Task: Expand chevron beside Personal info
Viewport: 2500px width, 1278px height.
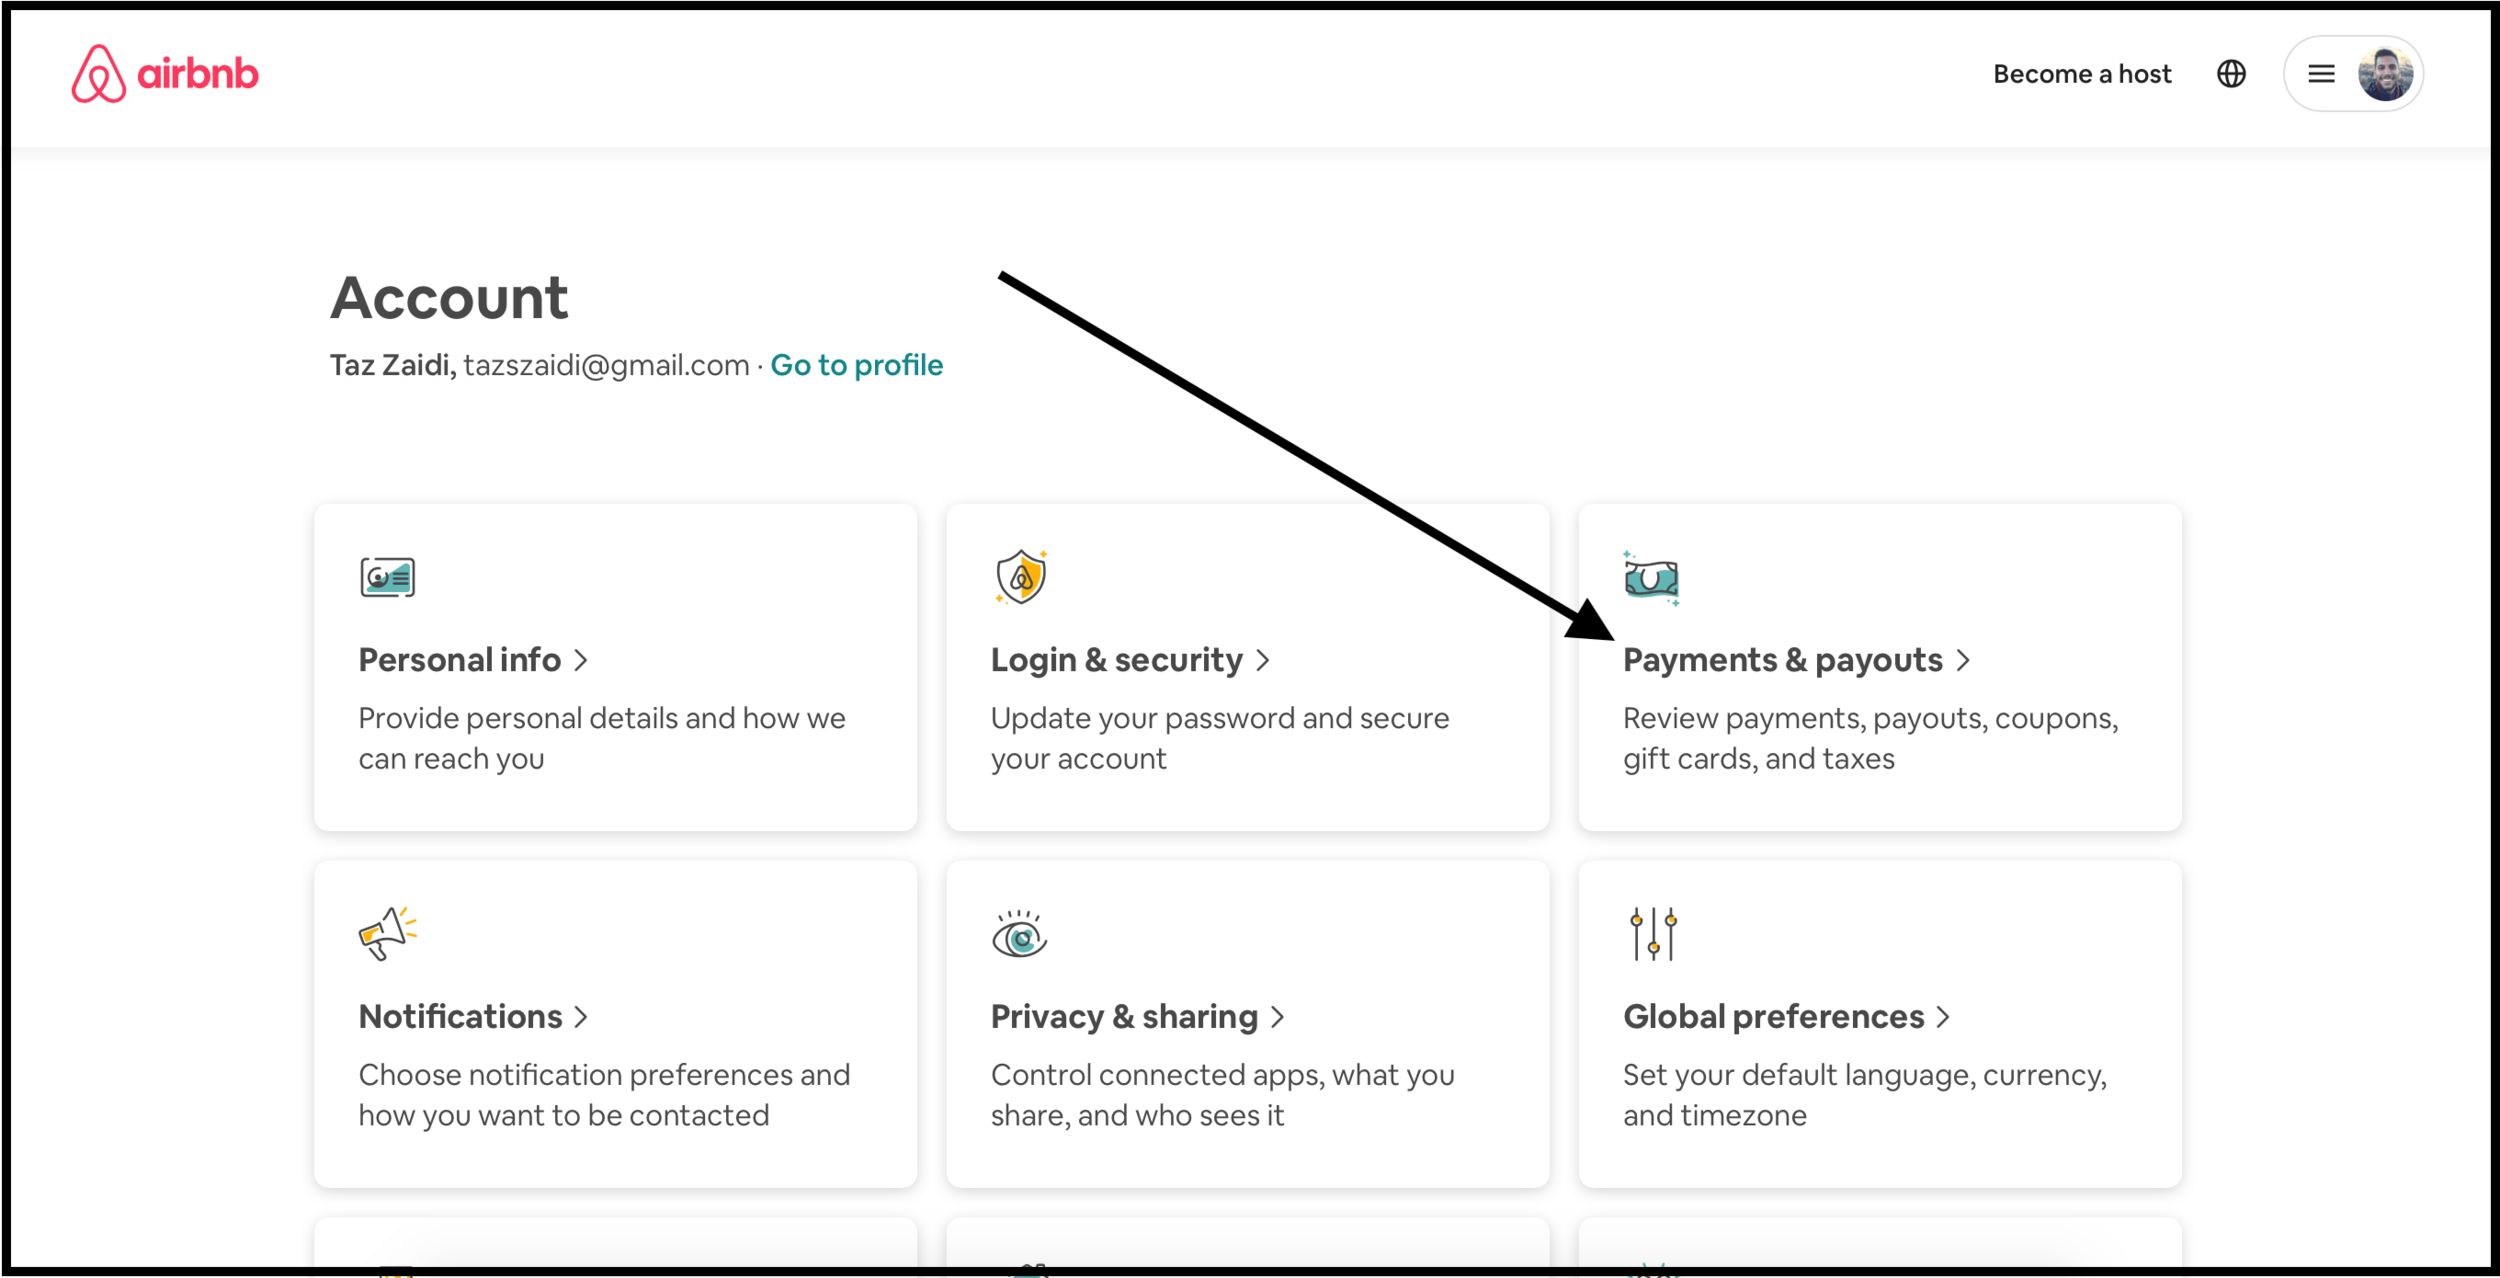Action: click(x=581, y=660)
